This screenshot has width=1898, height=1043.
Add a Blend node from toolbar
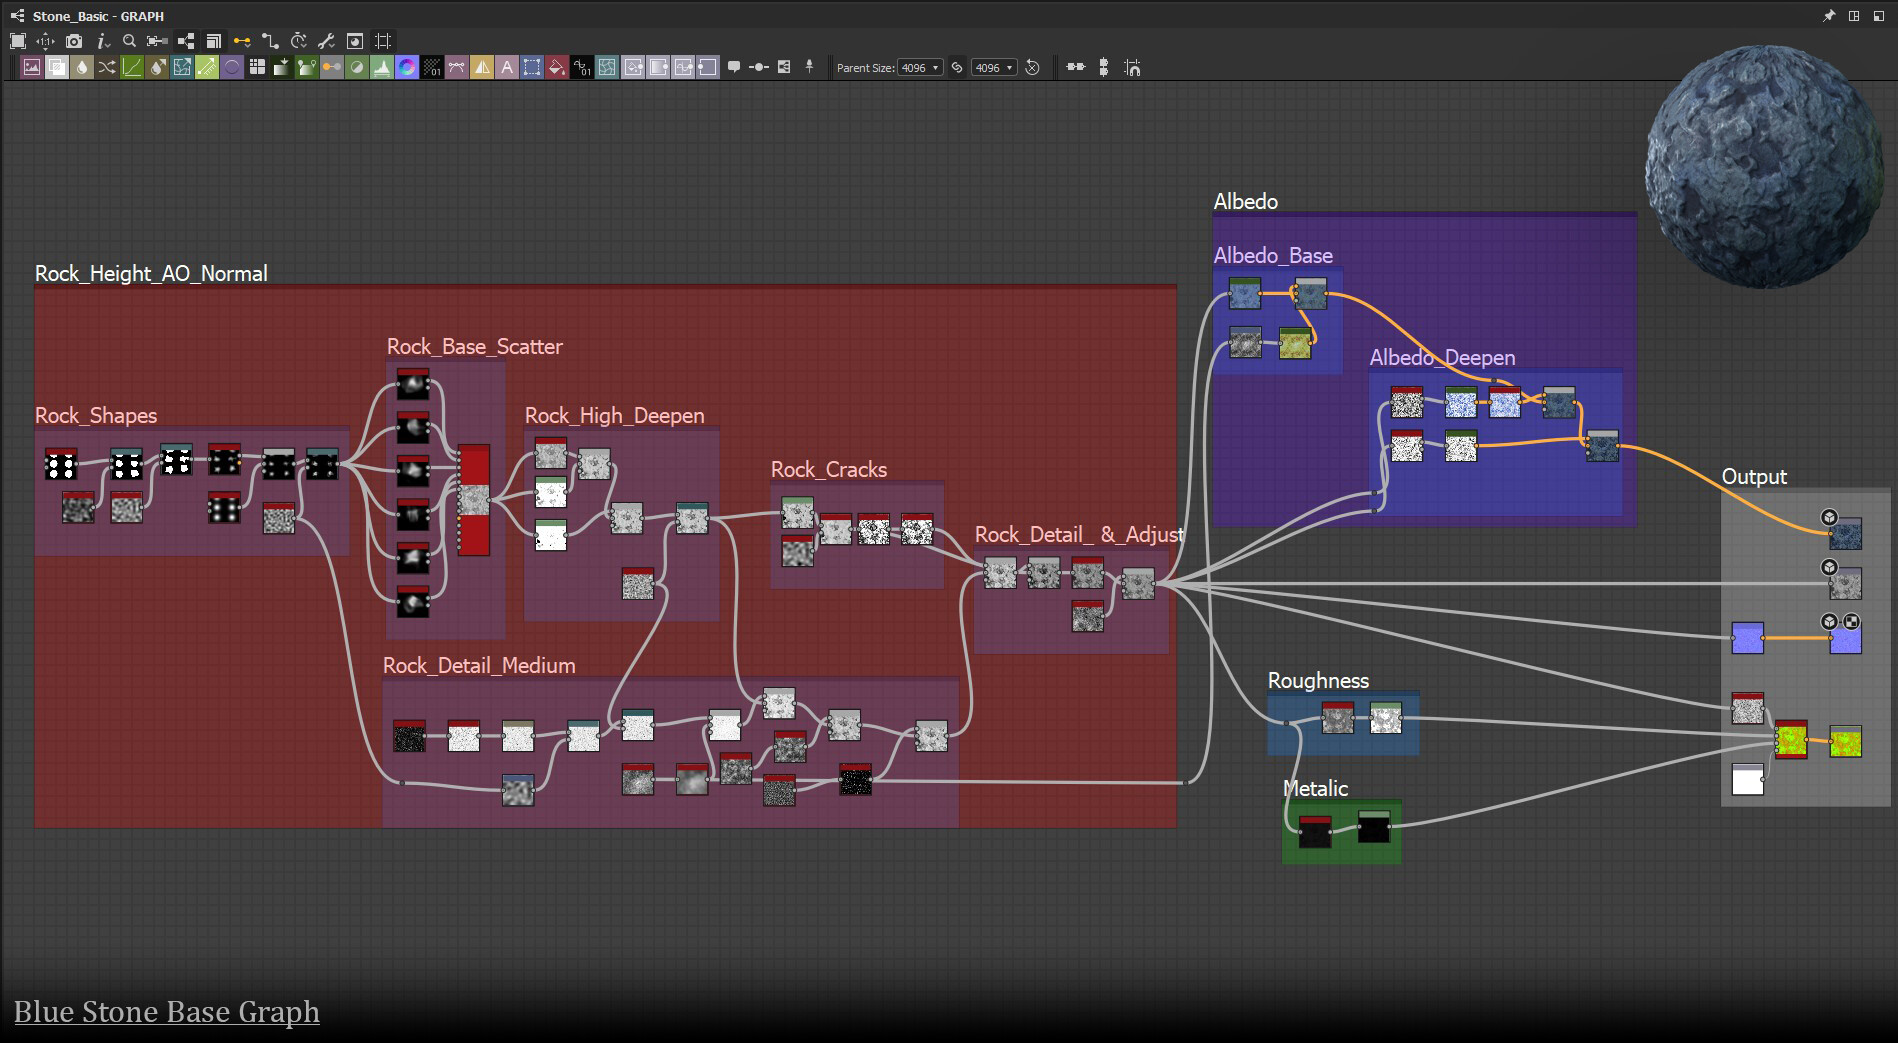click(x=57, y=67)
